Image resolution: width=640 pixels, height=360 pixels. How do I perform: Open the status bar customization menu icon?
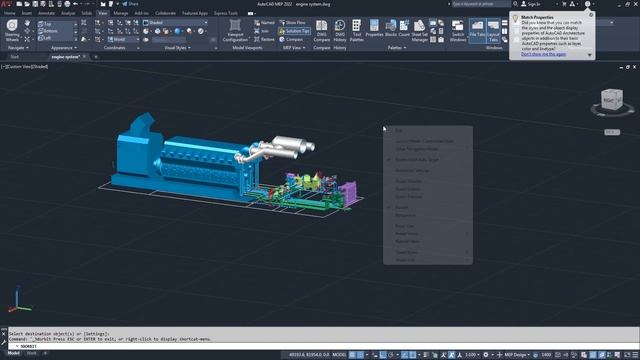[635, 355]
